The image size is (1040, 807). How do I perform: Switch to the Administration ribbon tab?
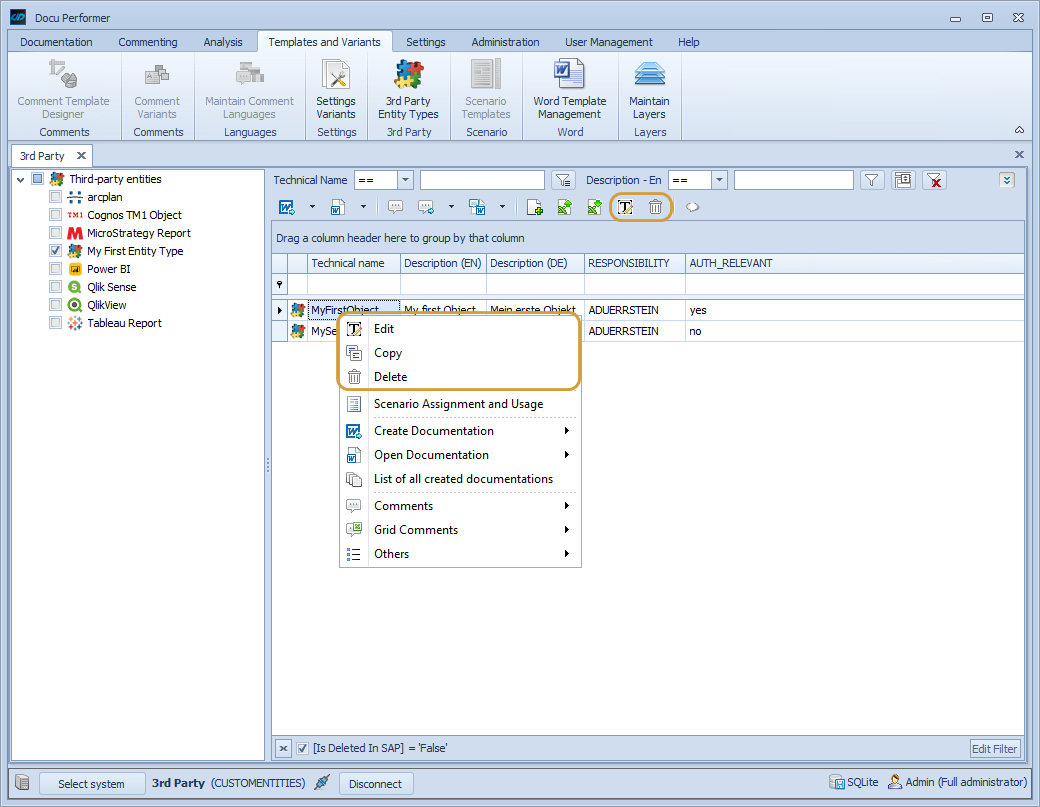(505, 42)
